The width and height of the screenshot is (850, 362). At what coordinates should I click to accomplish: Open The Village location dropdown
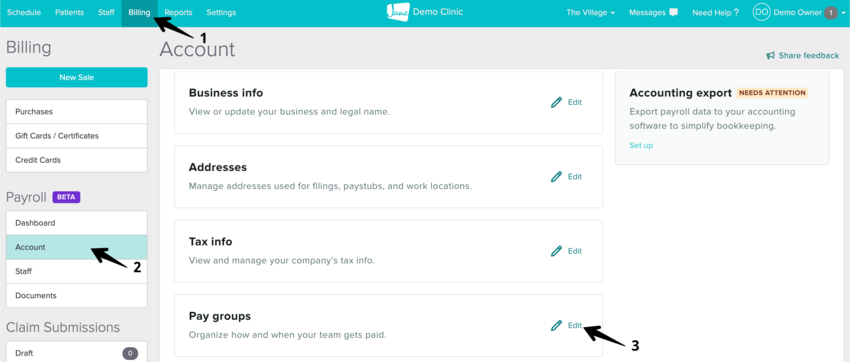pyautogui.click(x=590, y=12)
